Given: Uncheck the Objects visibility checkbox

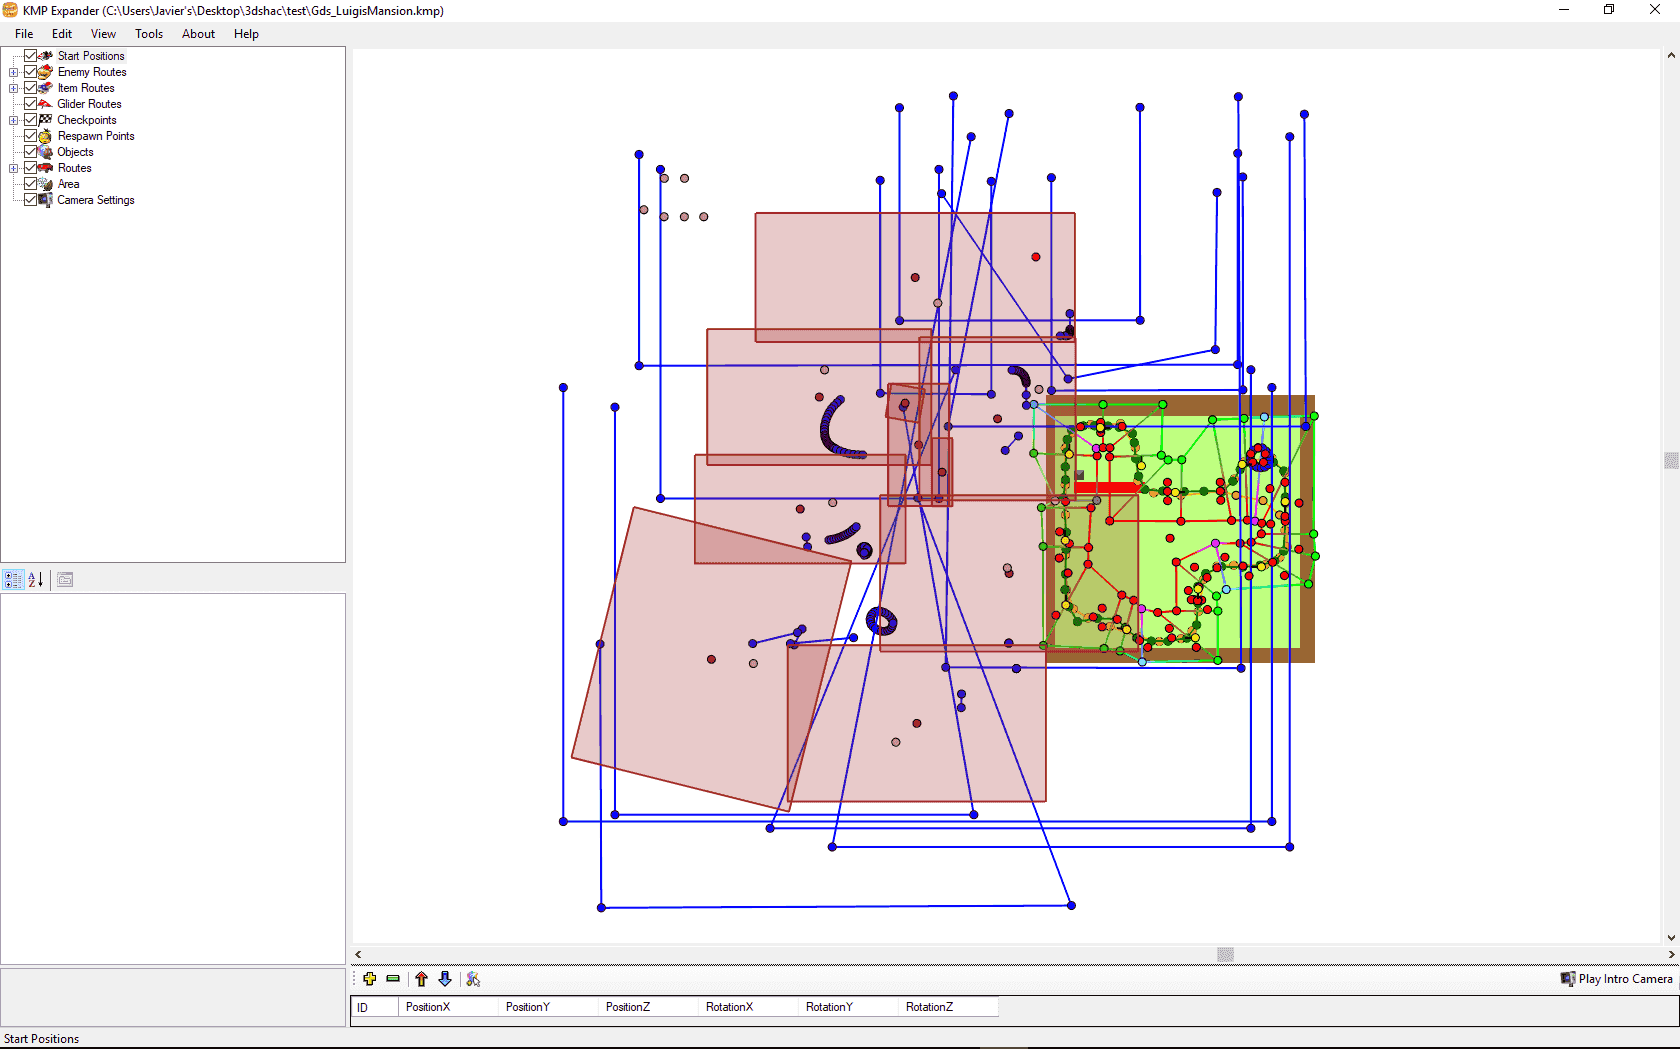Looking at the screenshot, I should (30, 152).
